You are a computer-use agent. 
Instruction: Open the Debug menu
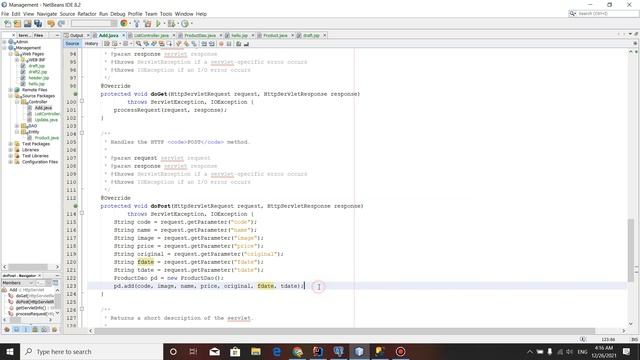pos(118,14)
